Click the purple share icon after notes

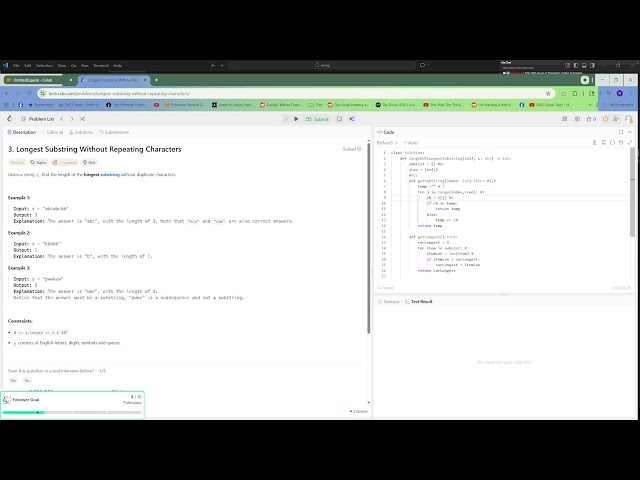pyautogui.click(x=351, y=119)
